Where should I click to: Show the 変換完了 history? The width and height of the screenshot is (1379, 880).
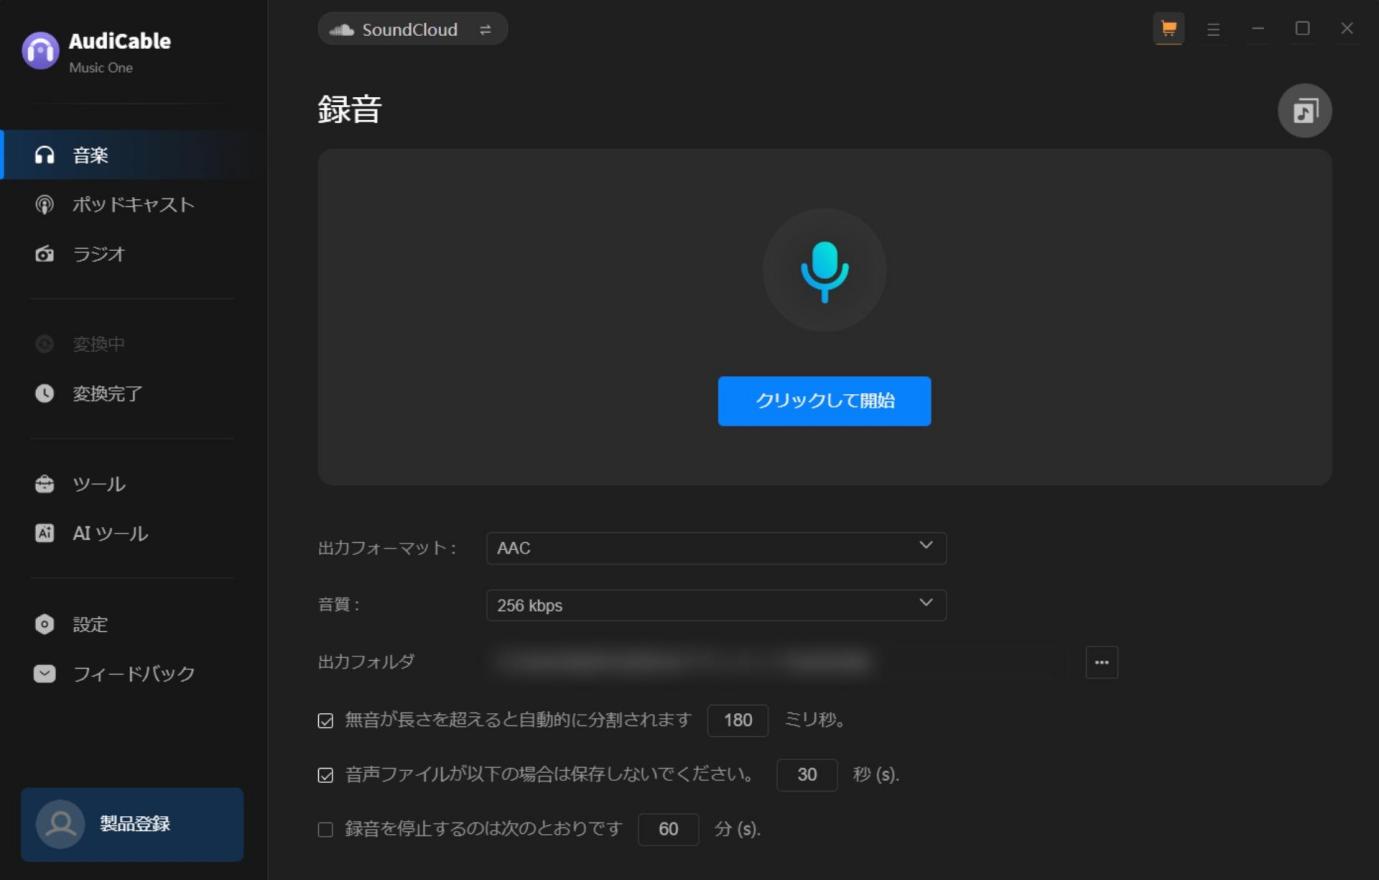tap(134, 394)
